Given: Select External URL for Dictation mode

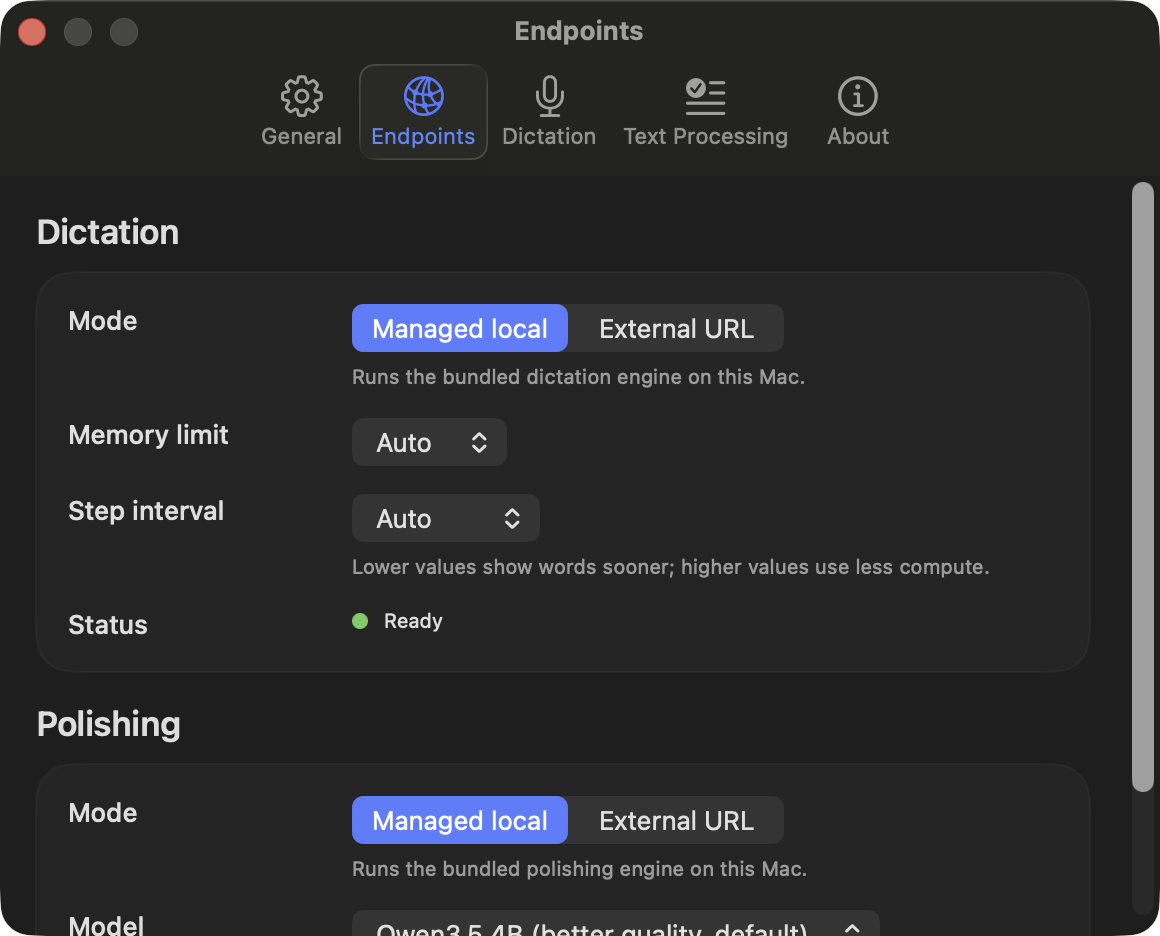Looking at the screenshot, I should (676, 328).
